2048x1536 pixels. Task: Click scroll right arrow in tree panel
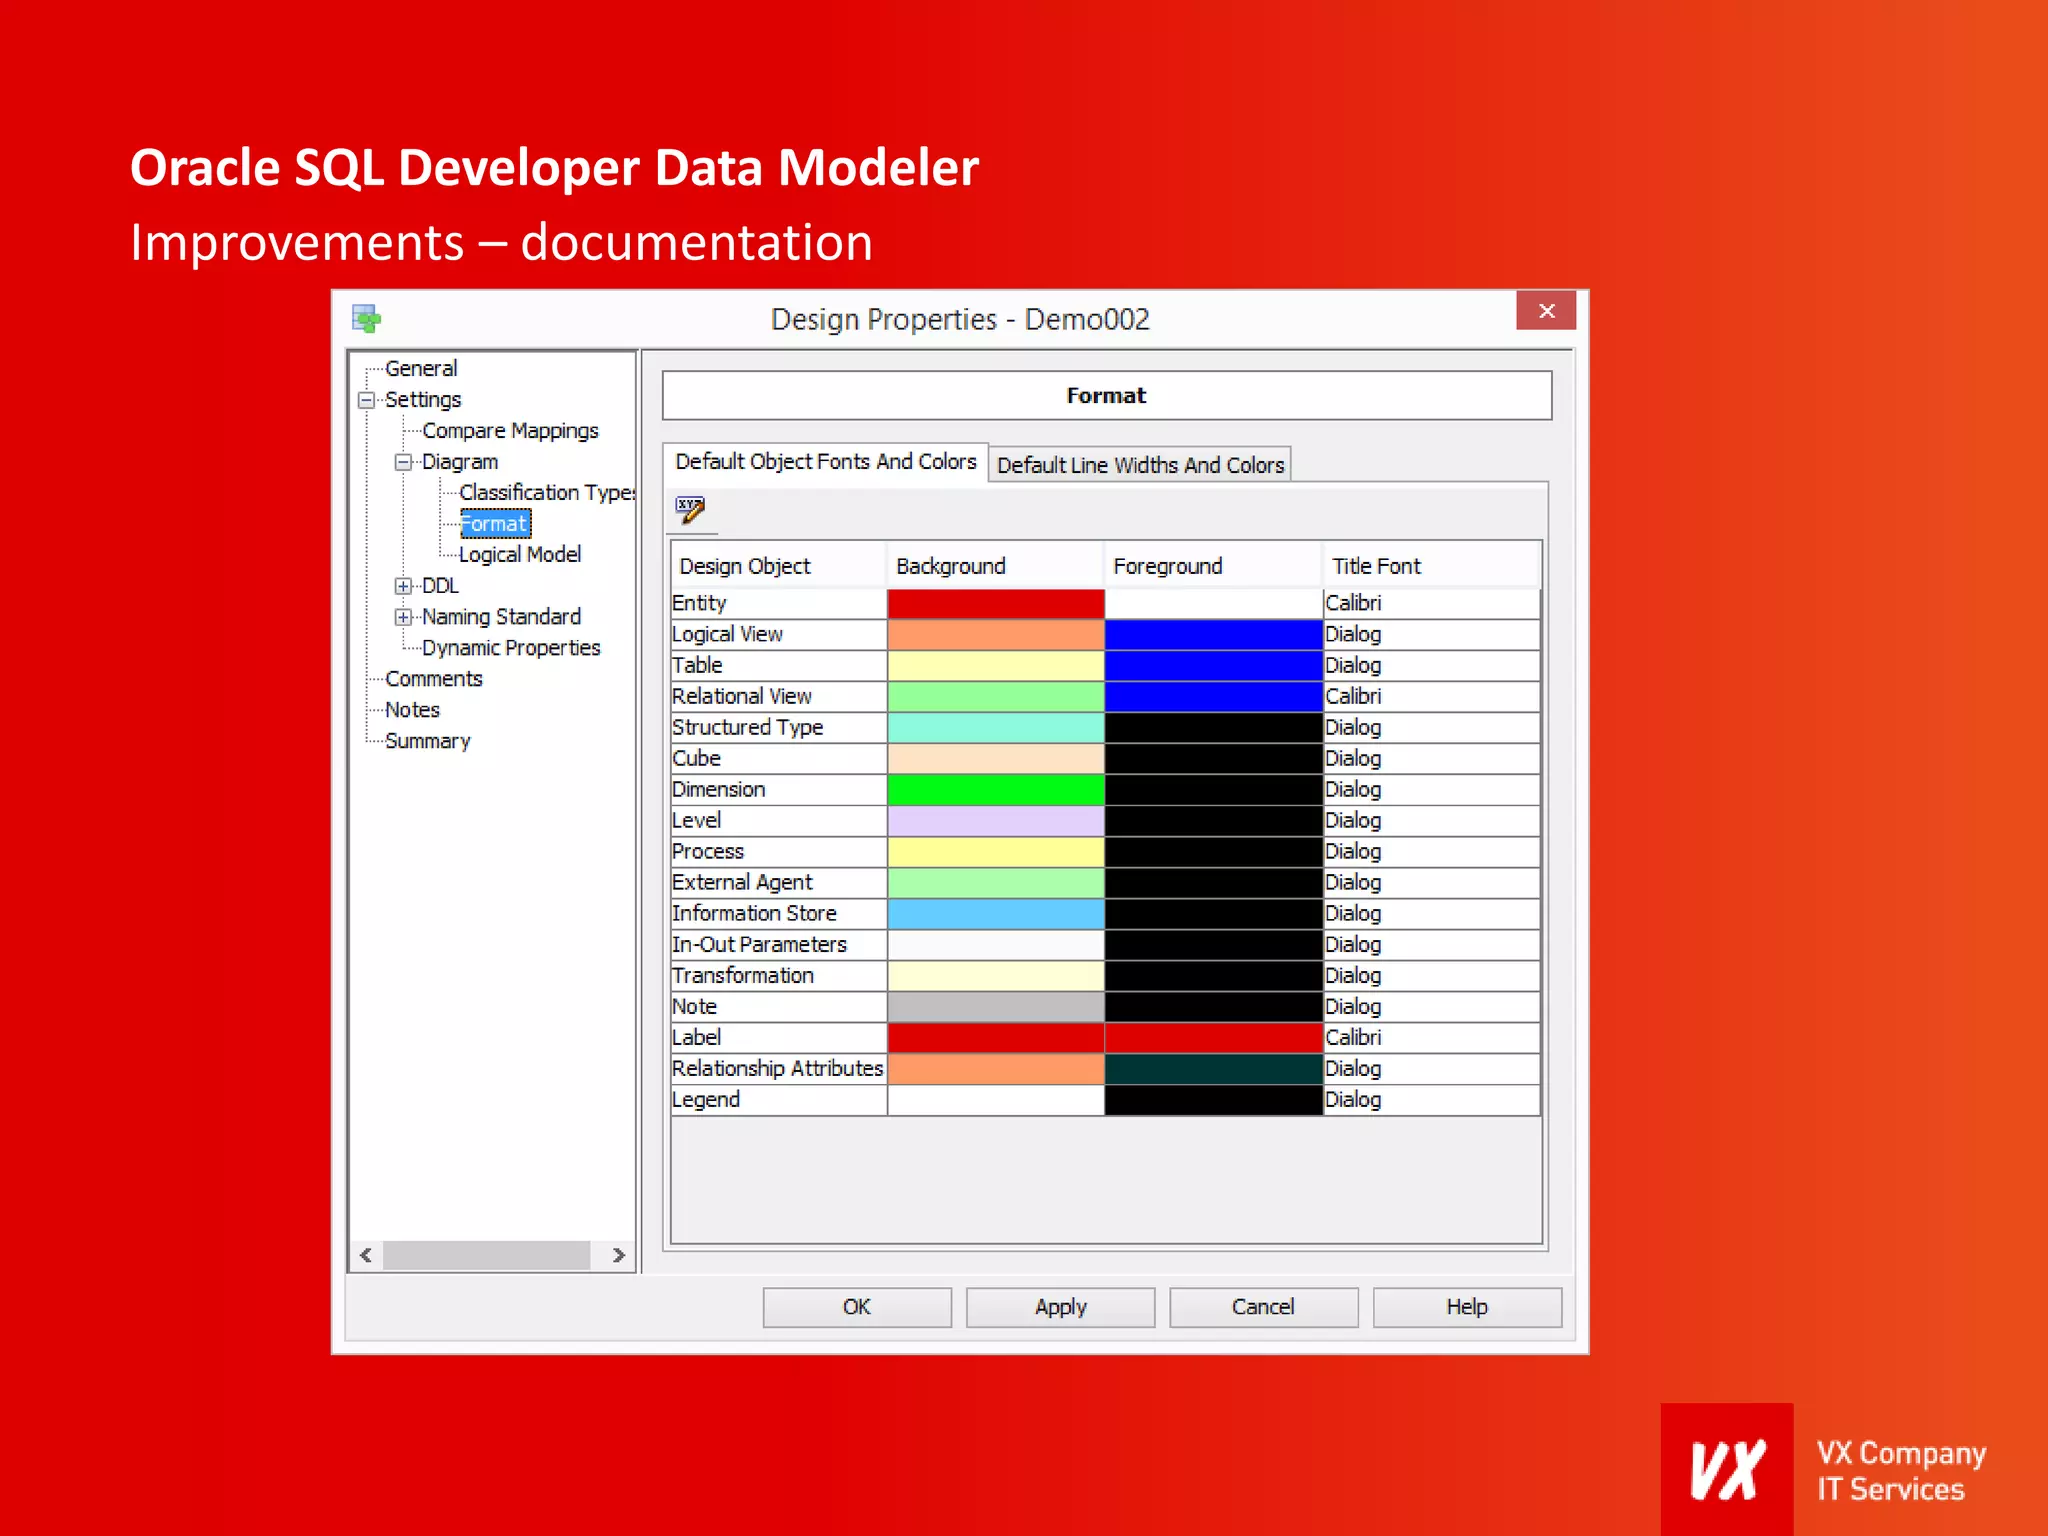[618, 1255]
